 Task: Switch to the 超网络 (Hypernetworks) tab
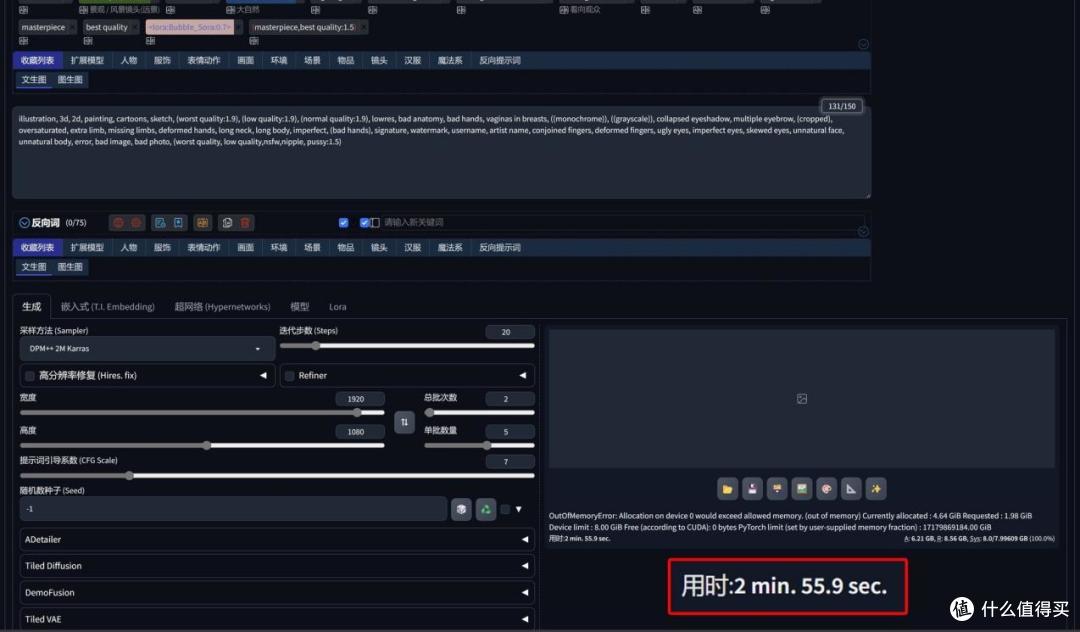point(222,307)
